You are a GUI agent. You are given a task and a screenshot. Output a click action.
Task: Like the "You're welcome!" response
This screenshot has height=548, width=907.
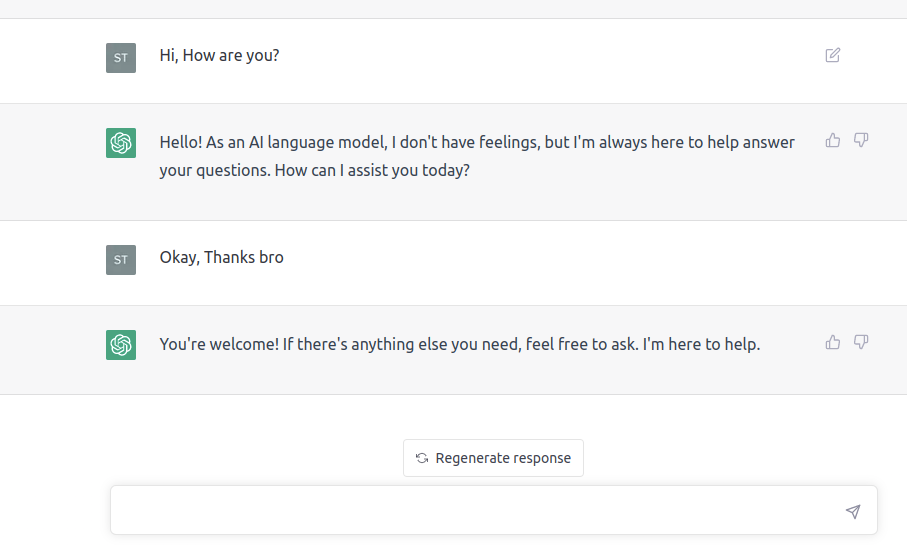point(832,342)
